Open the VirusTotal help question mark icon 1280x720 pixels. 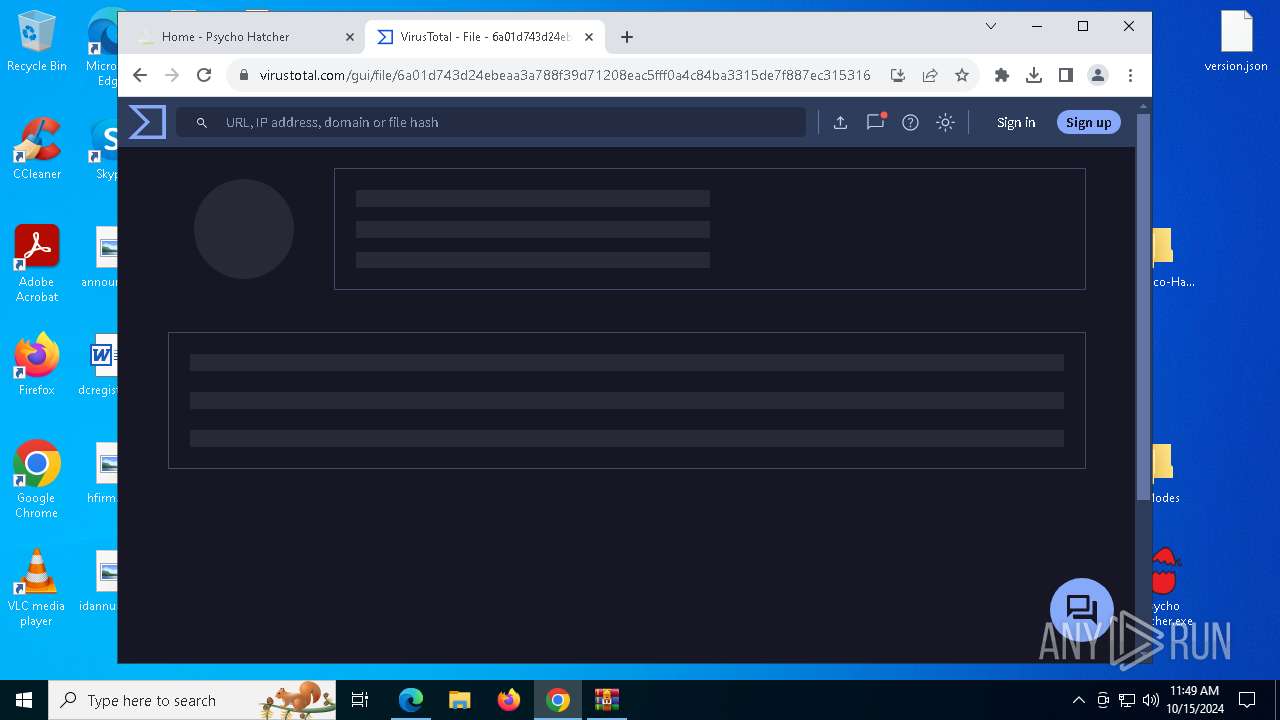[x=910, y=122]
